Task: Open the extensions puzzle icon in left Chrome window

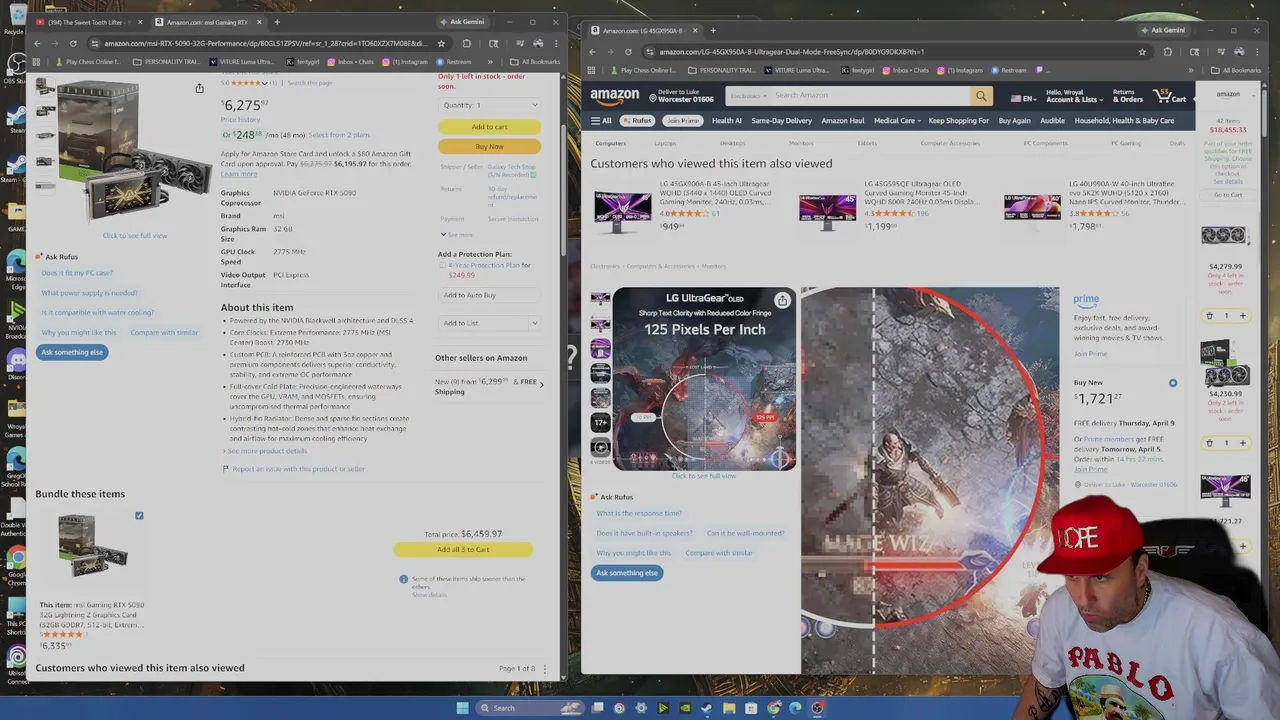Action: pos(466,43)
